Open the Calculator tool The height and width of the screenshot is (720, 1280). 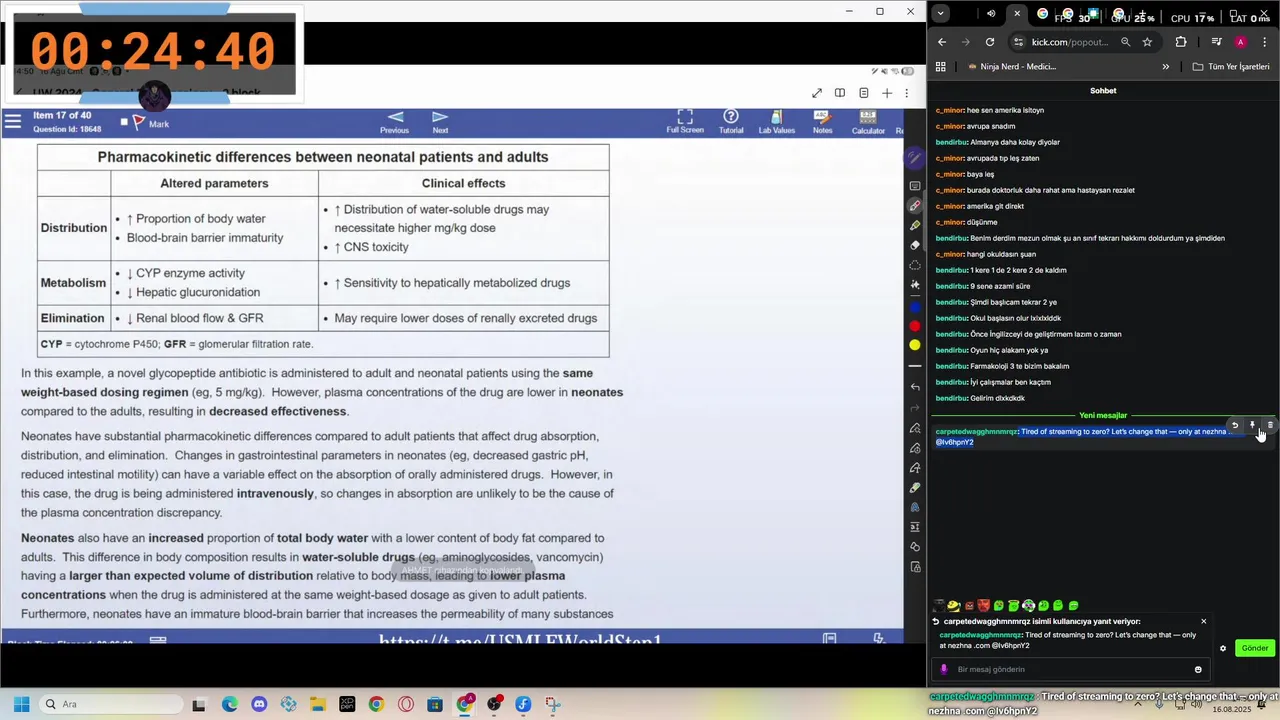(x=868, y=122)
